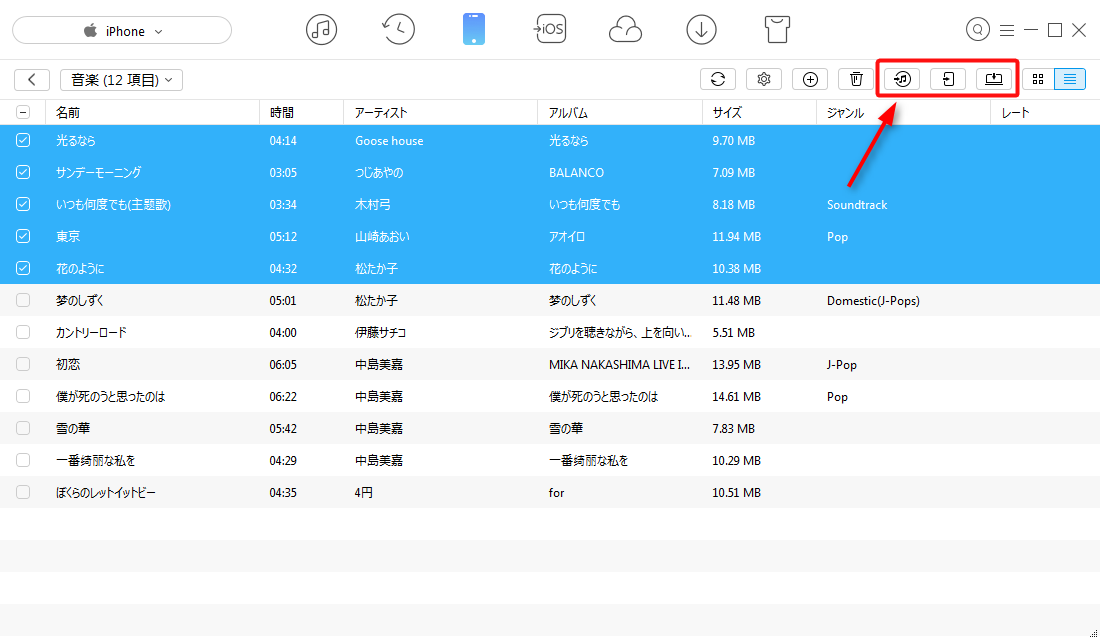Open the iPhone device dropdown
Viewport: 1100px width, 640px height.
122,31
